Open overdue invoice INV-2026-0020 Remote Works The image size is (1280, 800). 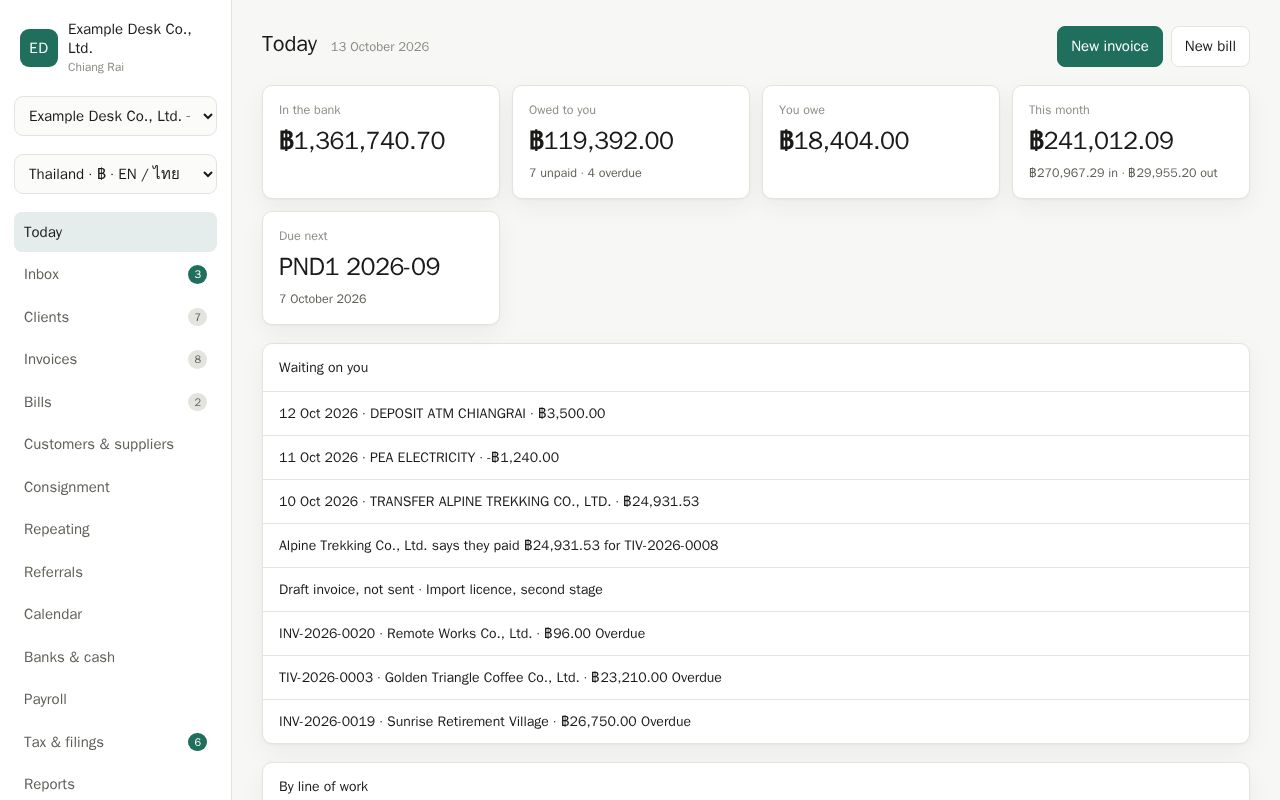coord(756,633)
